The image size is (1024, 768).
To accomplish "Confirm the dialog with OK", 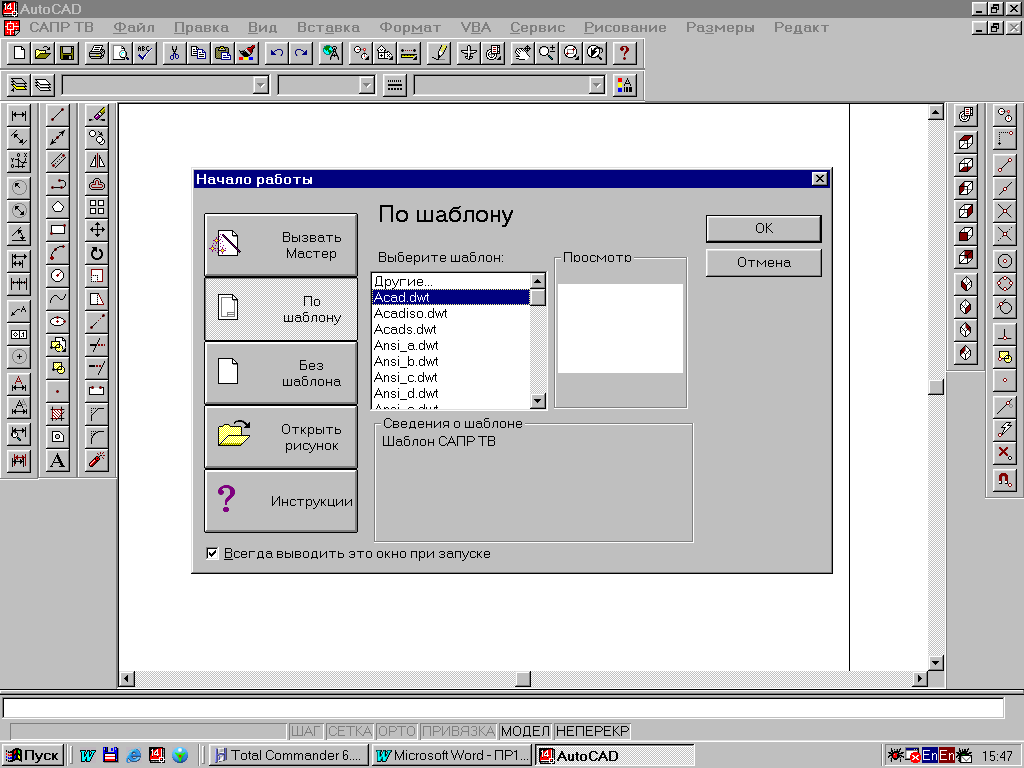I will tap(763, 229).
